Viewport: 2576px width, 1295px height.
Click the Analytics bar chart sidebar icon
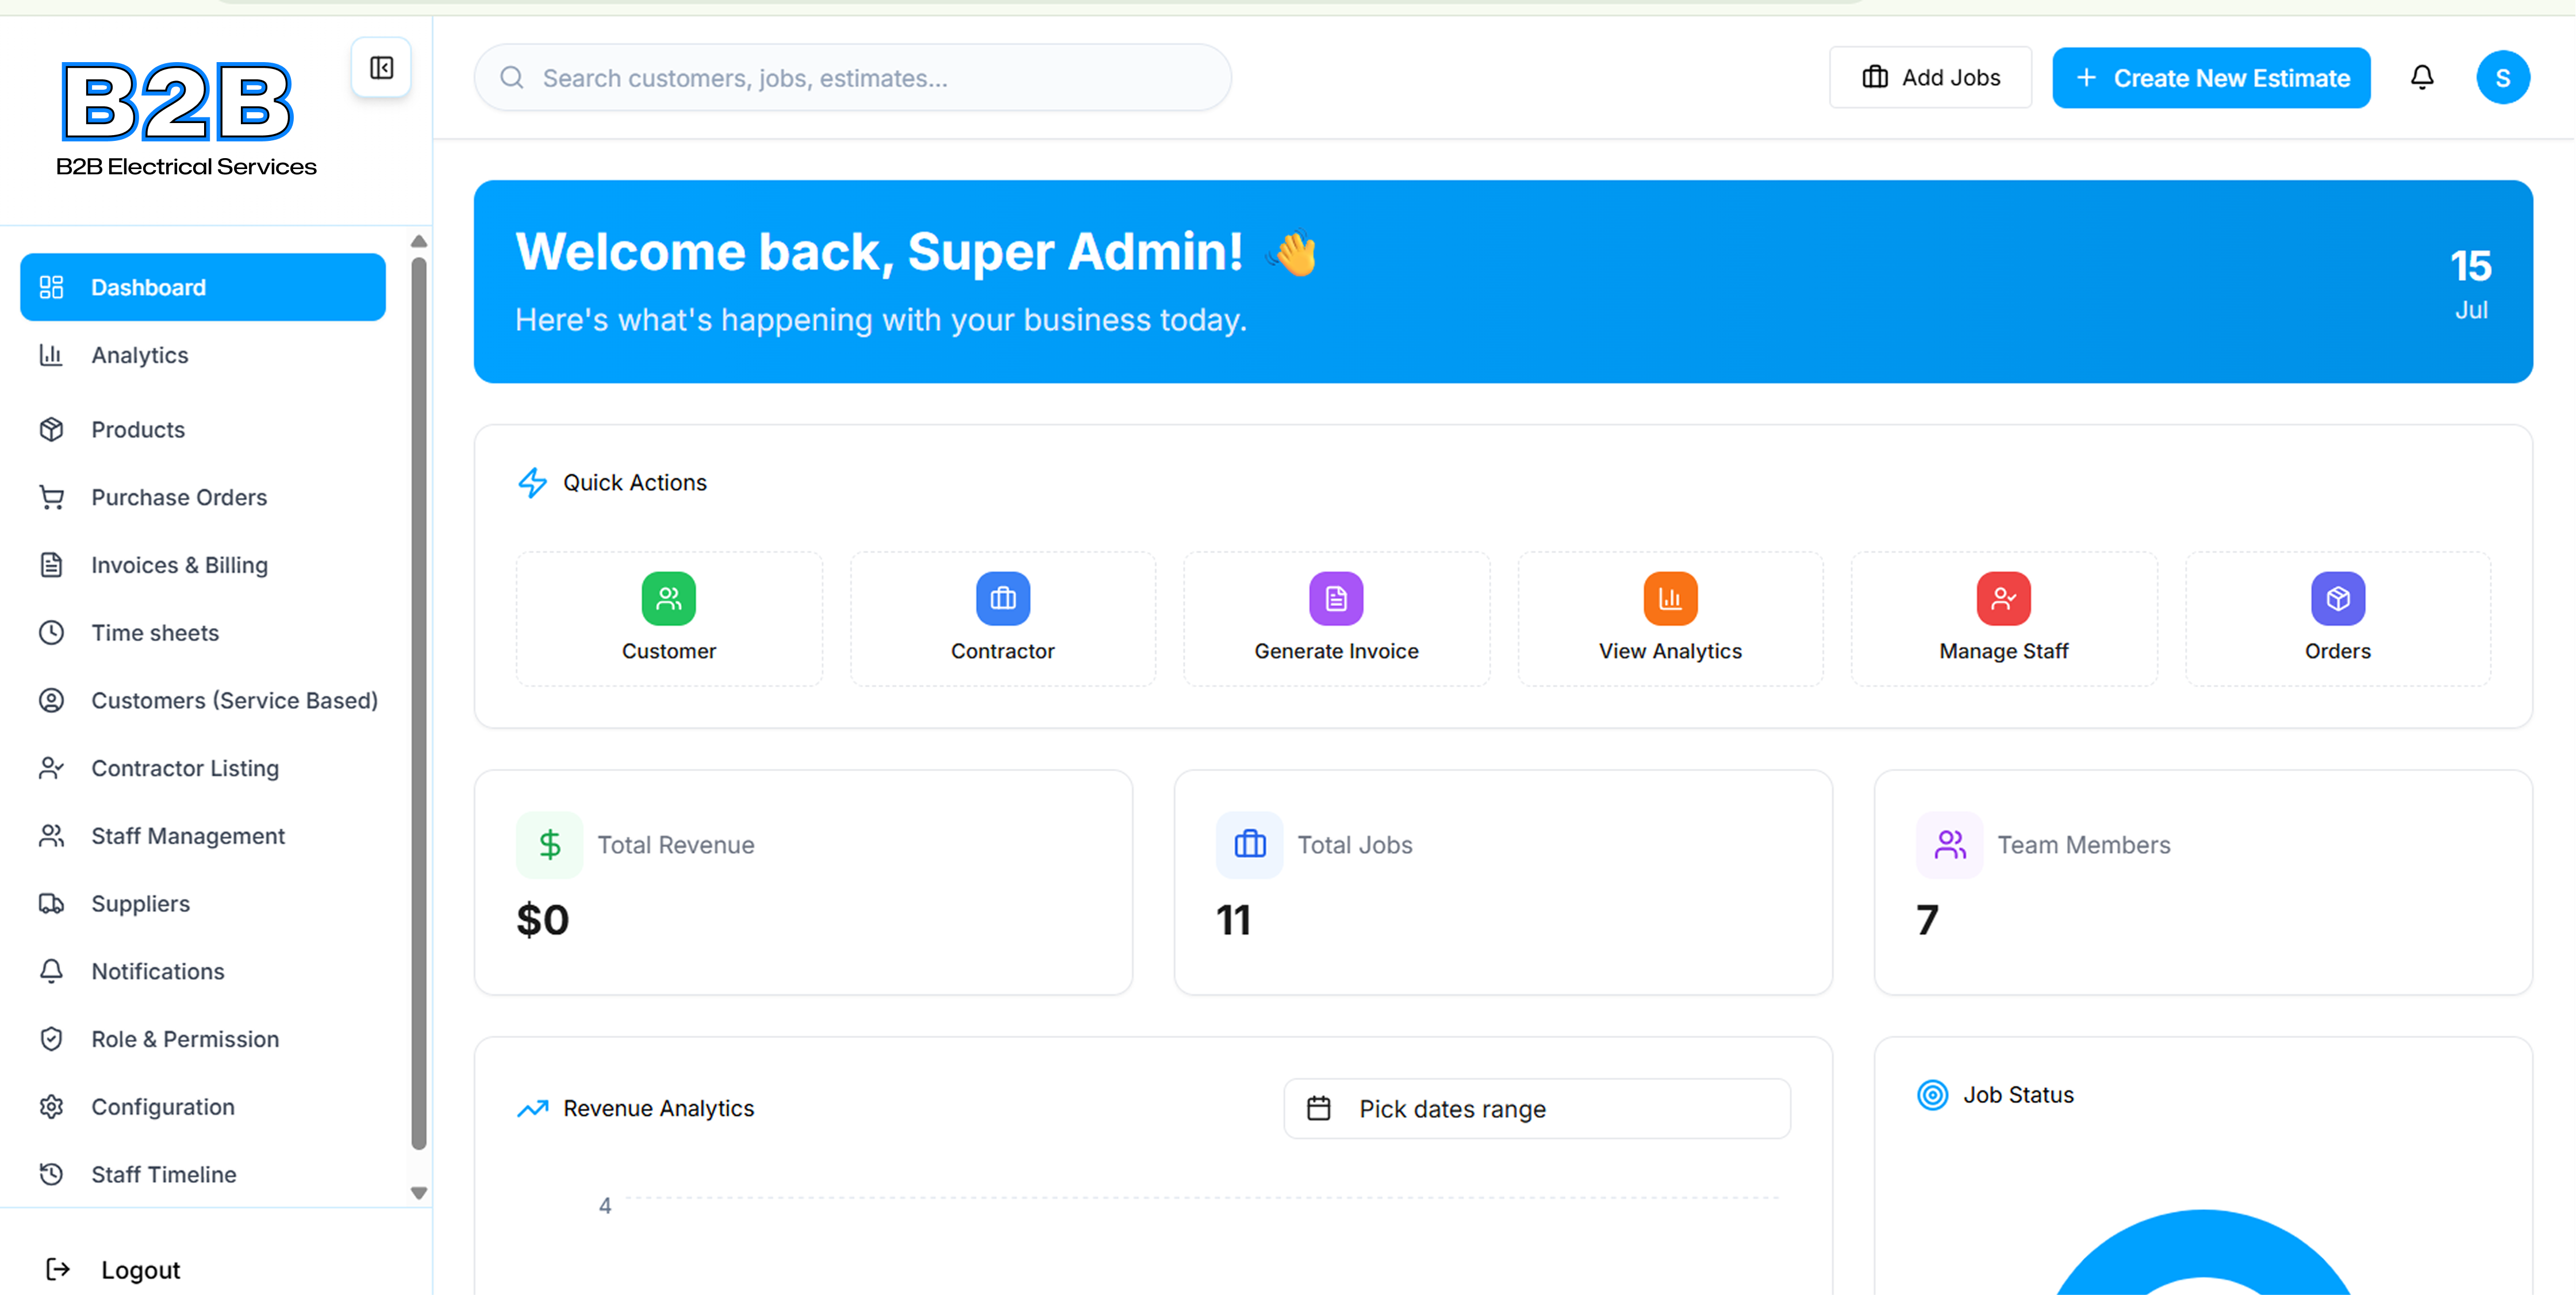coord(51,355)
